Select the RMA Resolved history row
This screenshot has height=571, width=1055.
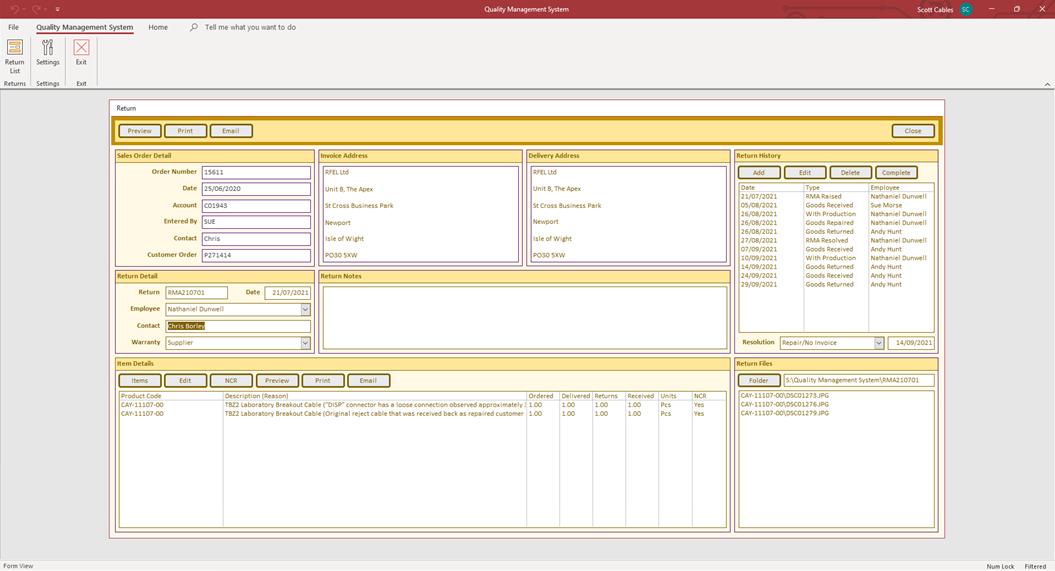tap(836, 241)
